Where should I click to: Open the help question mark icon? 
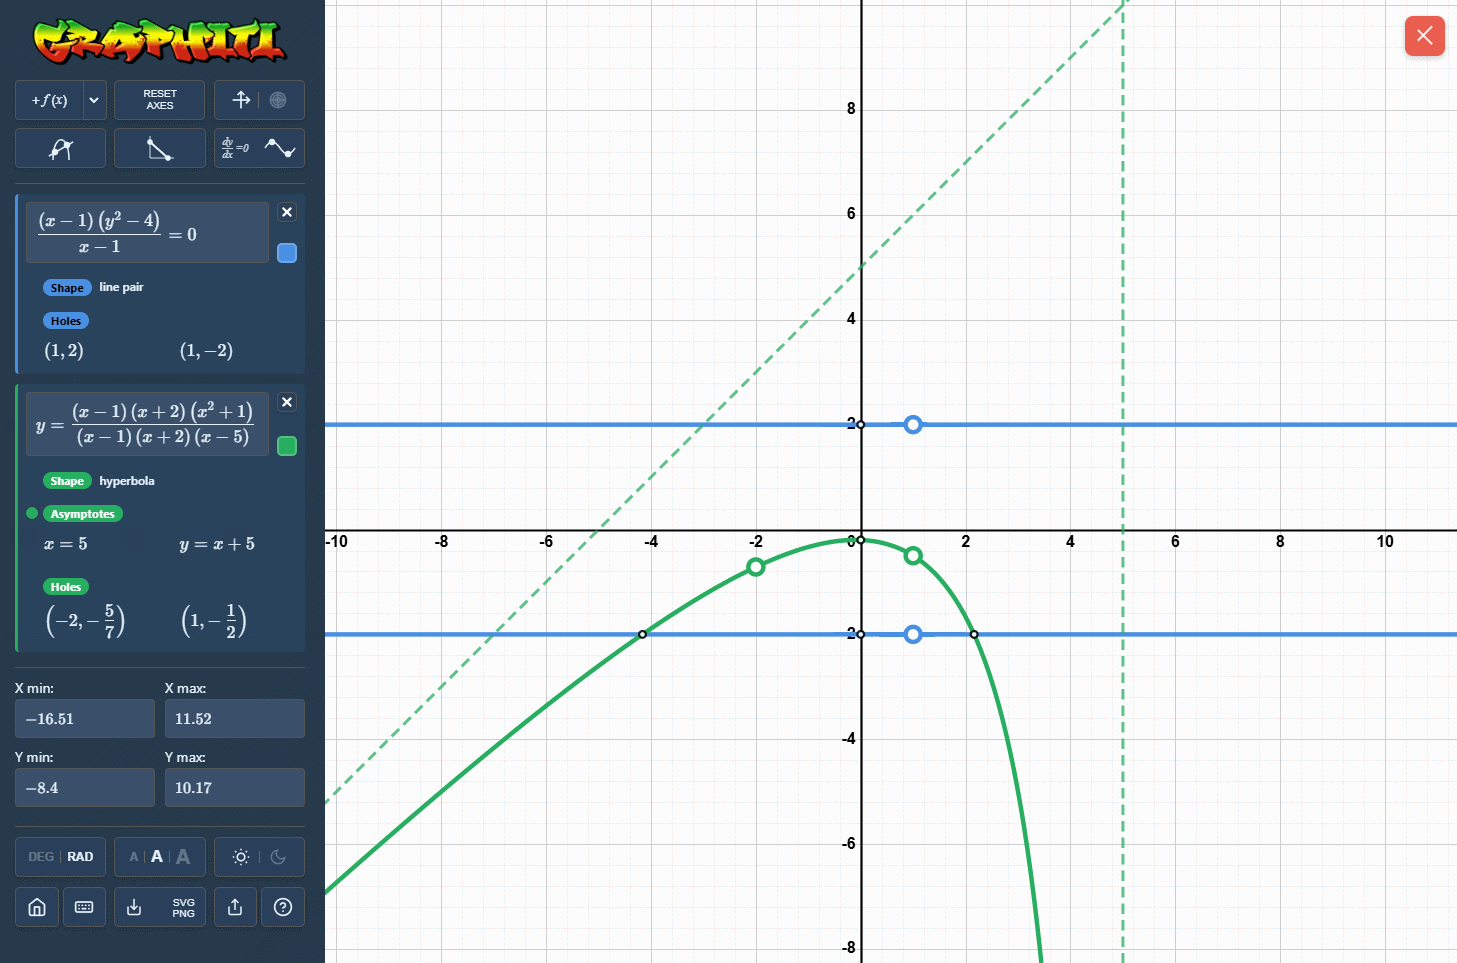pyautogui.click(x=283, y=907)
